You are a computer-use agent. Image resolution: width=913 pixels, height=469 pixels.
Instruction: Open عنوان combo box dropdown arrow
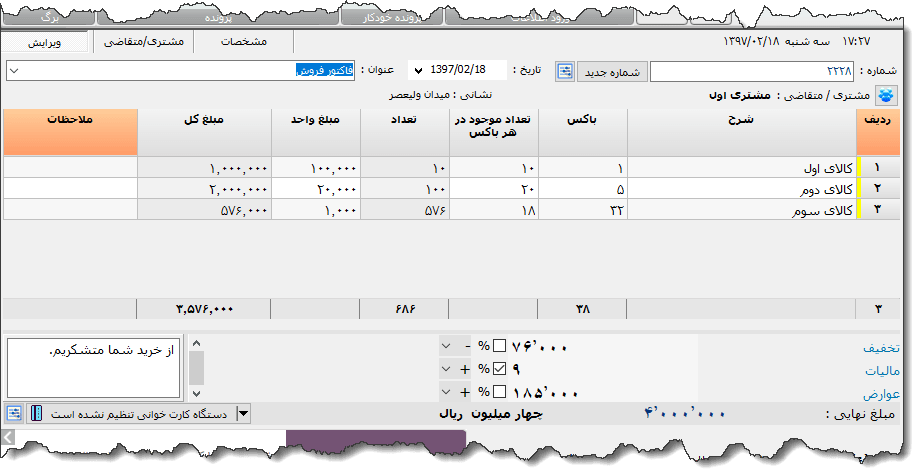[x=15, y=71]
